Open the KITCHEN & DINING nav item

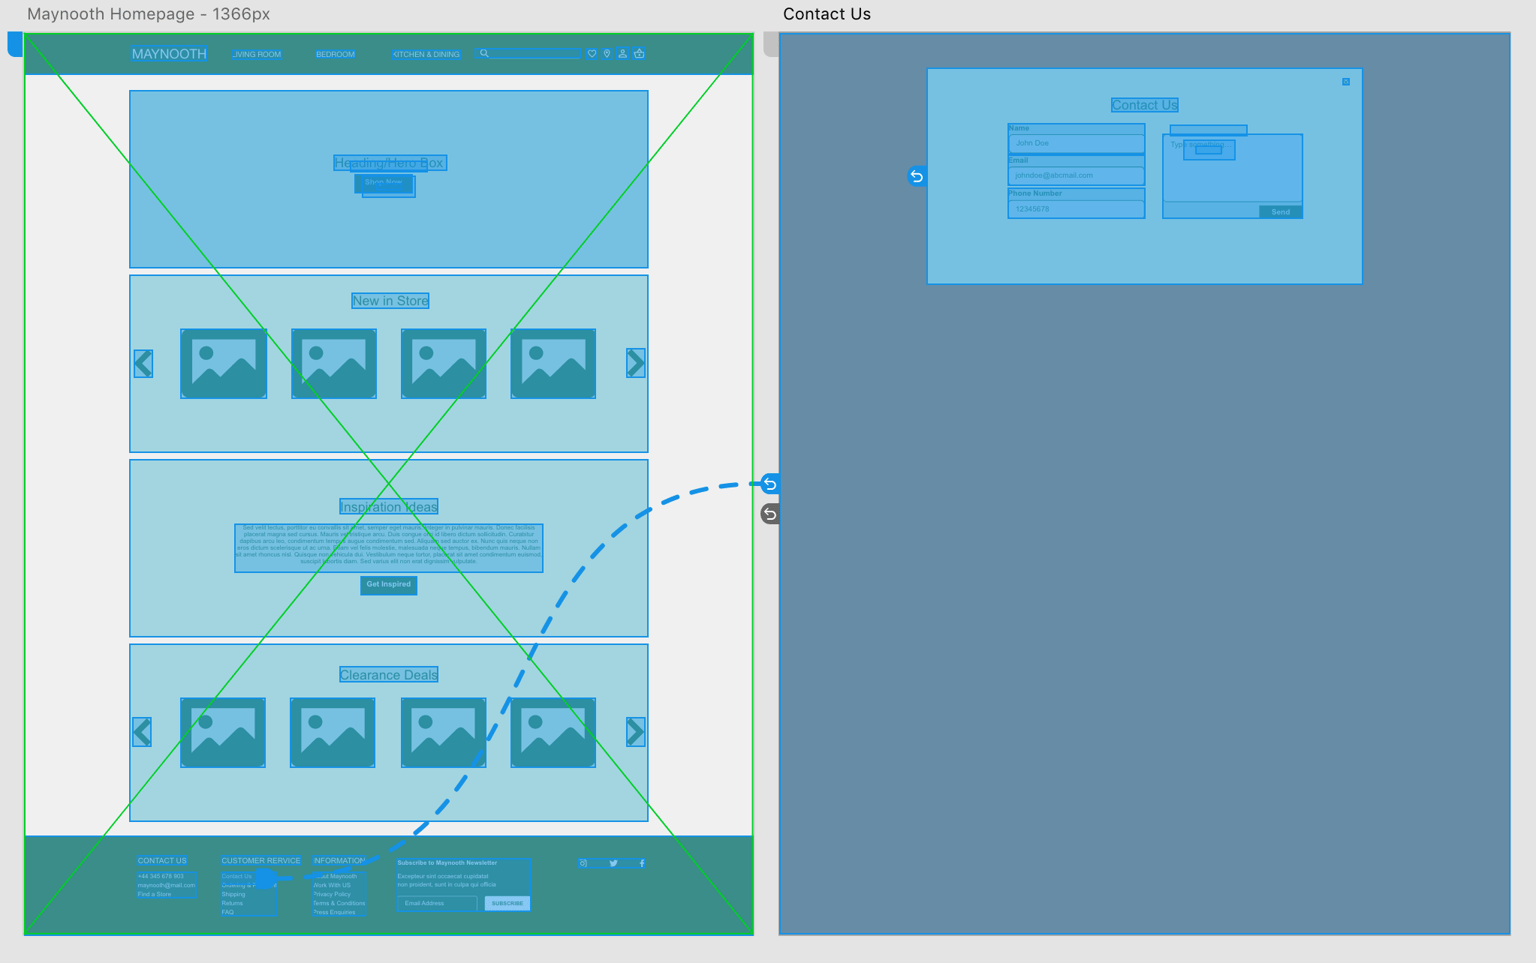coord(426,54)
